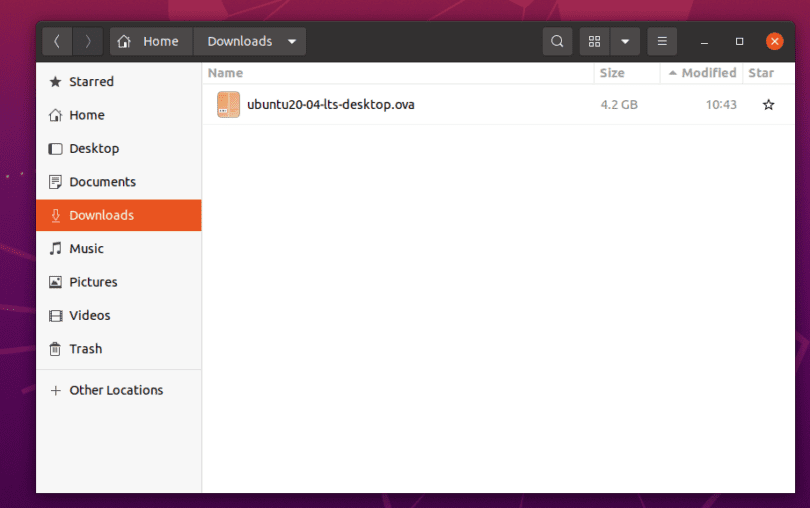Click the ubuntu20-04-lts-desktop.ova file icon

[x=228, y=104]
